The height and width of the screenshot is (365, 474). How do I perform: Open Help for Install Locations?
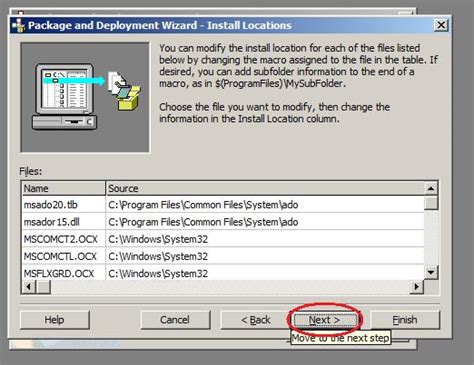coord(55,320)
